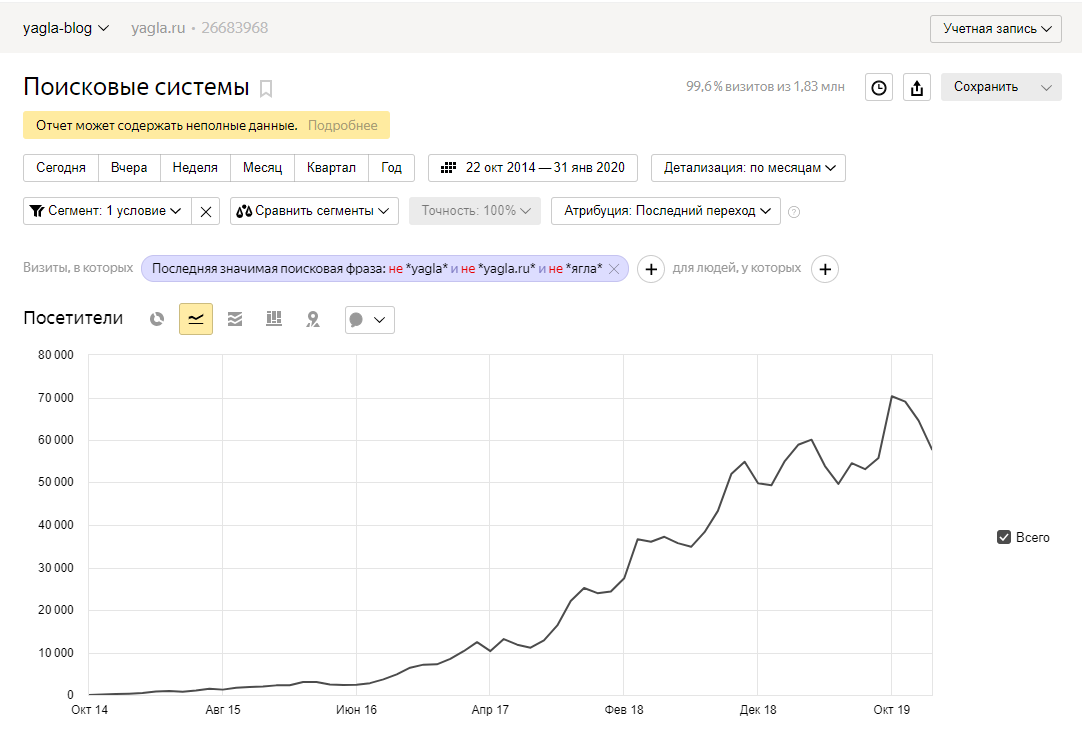Screen dimensions: 1082x739
Task: Uncheck the Всего series checkbox
Action: (1004, 537)
